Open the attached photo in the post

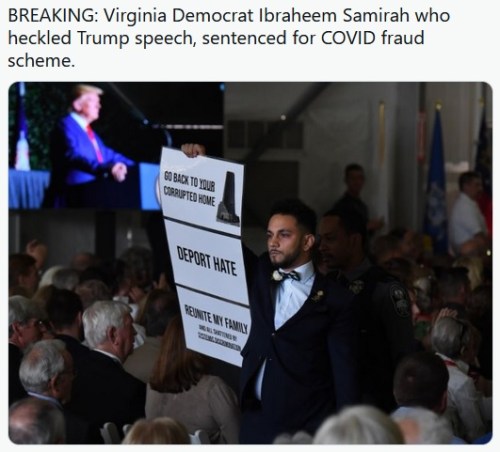250,263
